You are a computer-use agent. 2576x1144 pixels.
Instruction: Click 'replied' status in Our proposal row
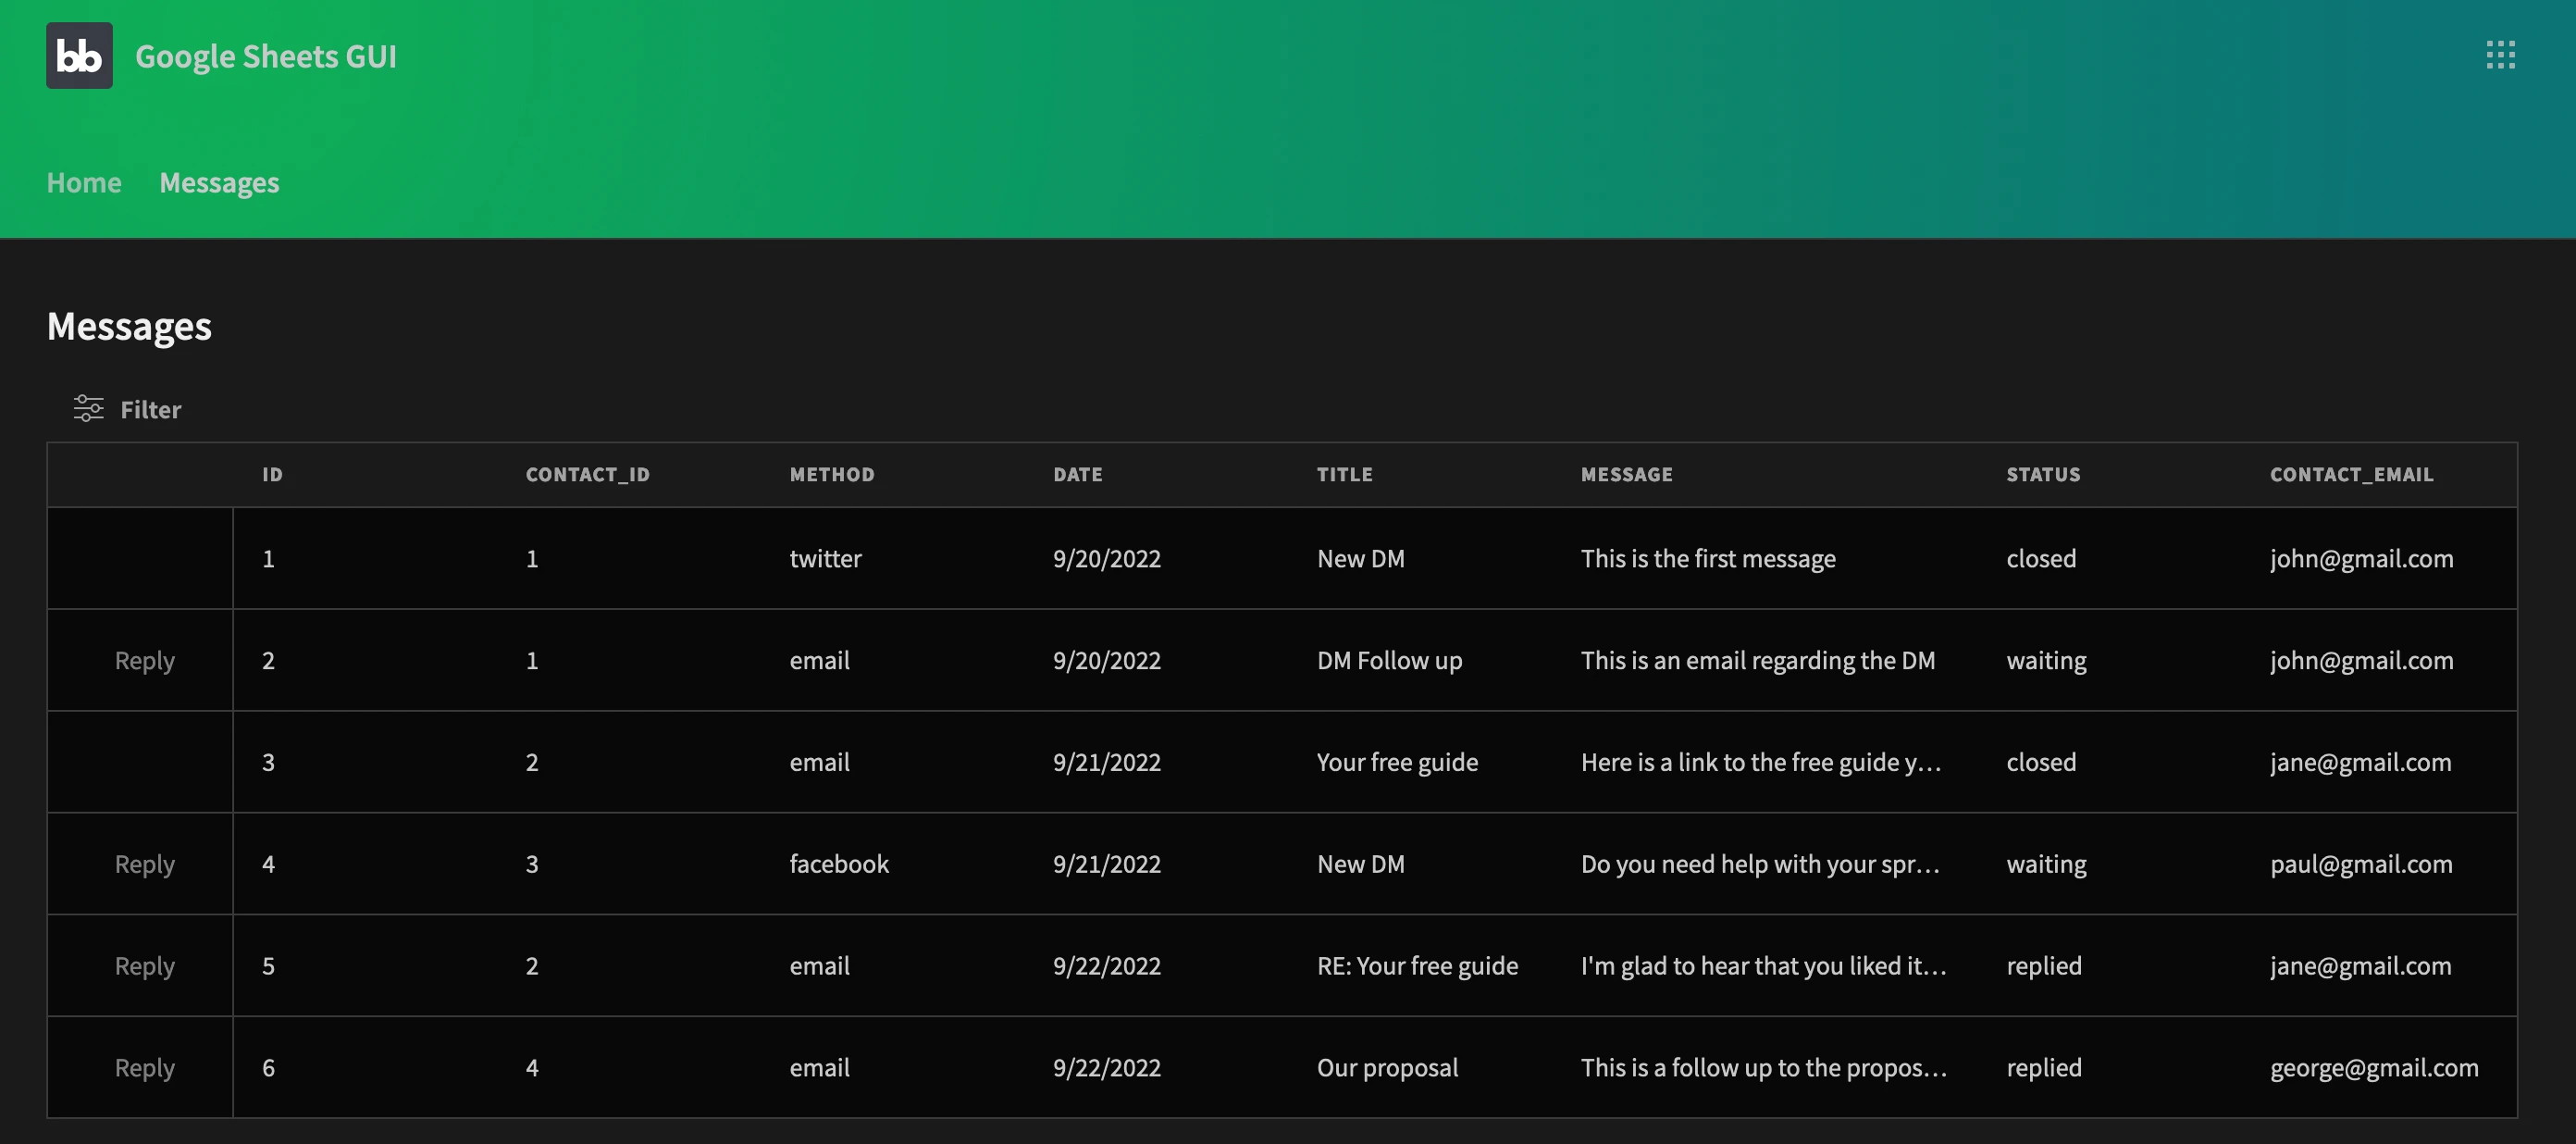tap(2044, 1067)
